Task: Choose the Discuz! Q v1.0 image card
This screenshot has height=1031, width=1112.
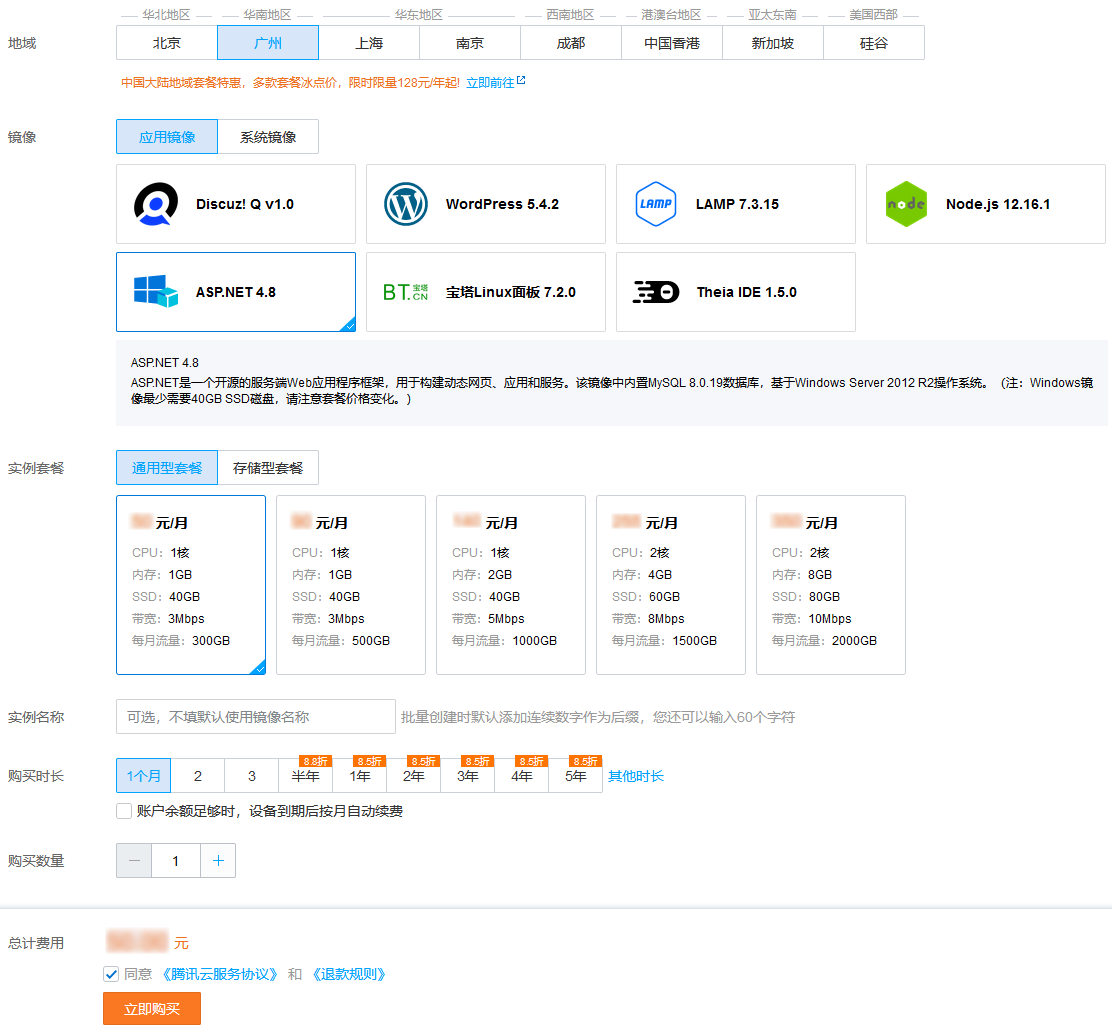Action: (x=236, y=204)
